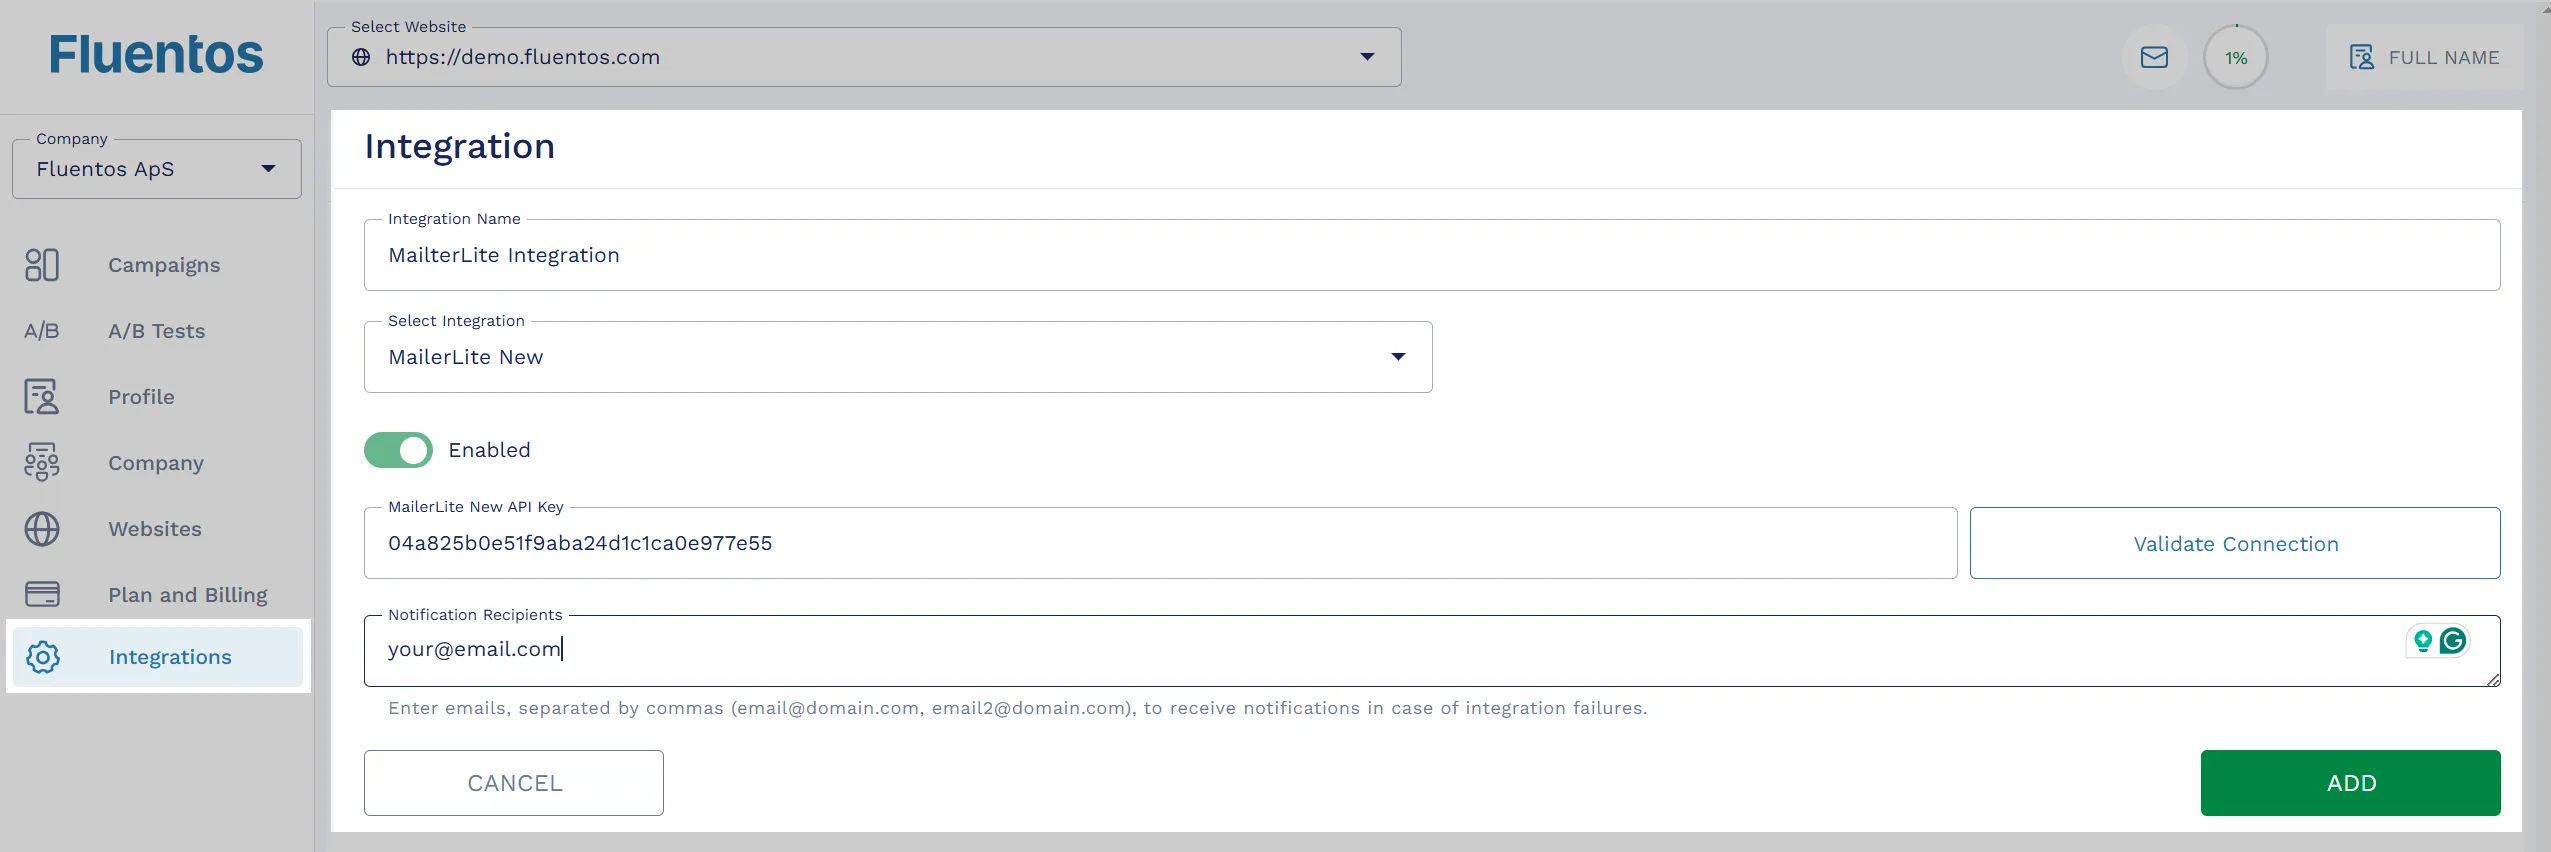Go to A/B Tests

coord(157,331)
